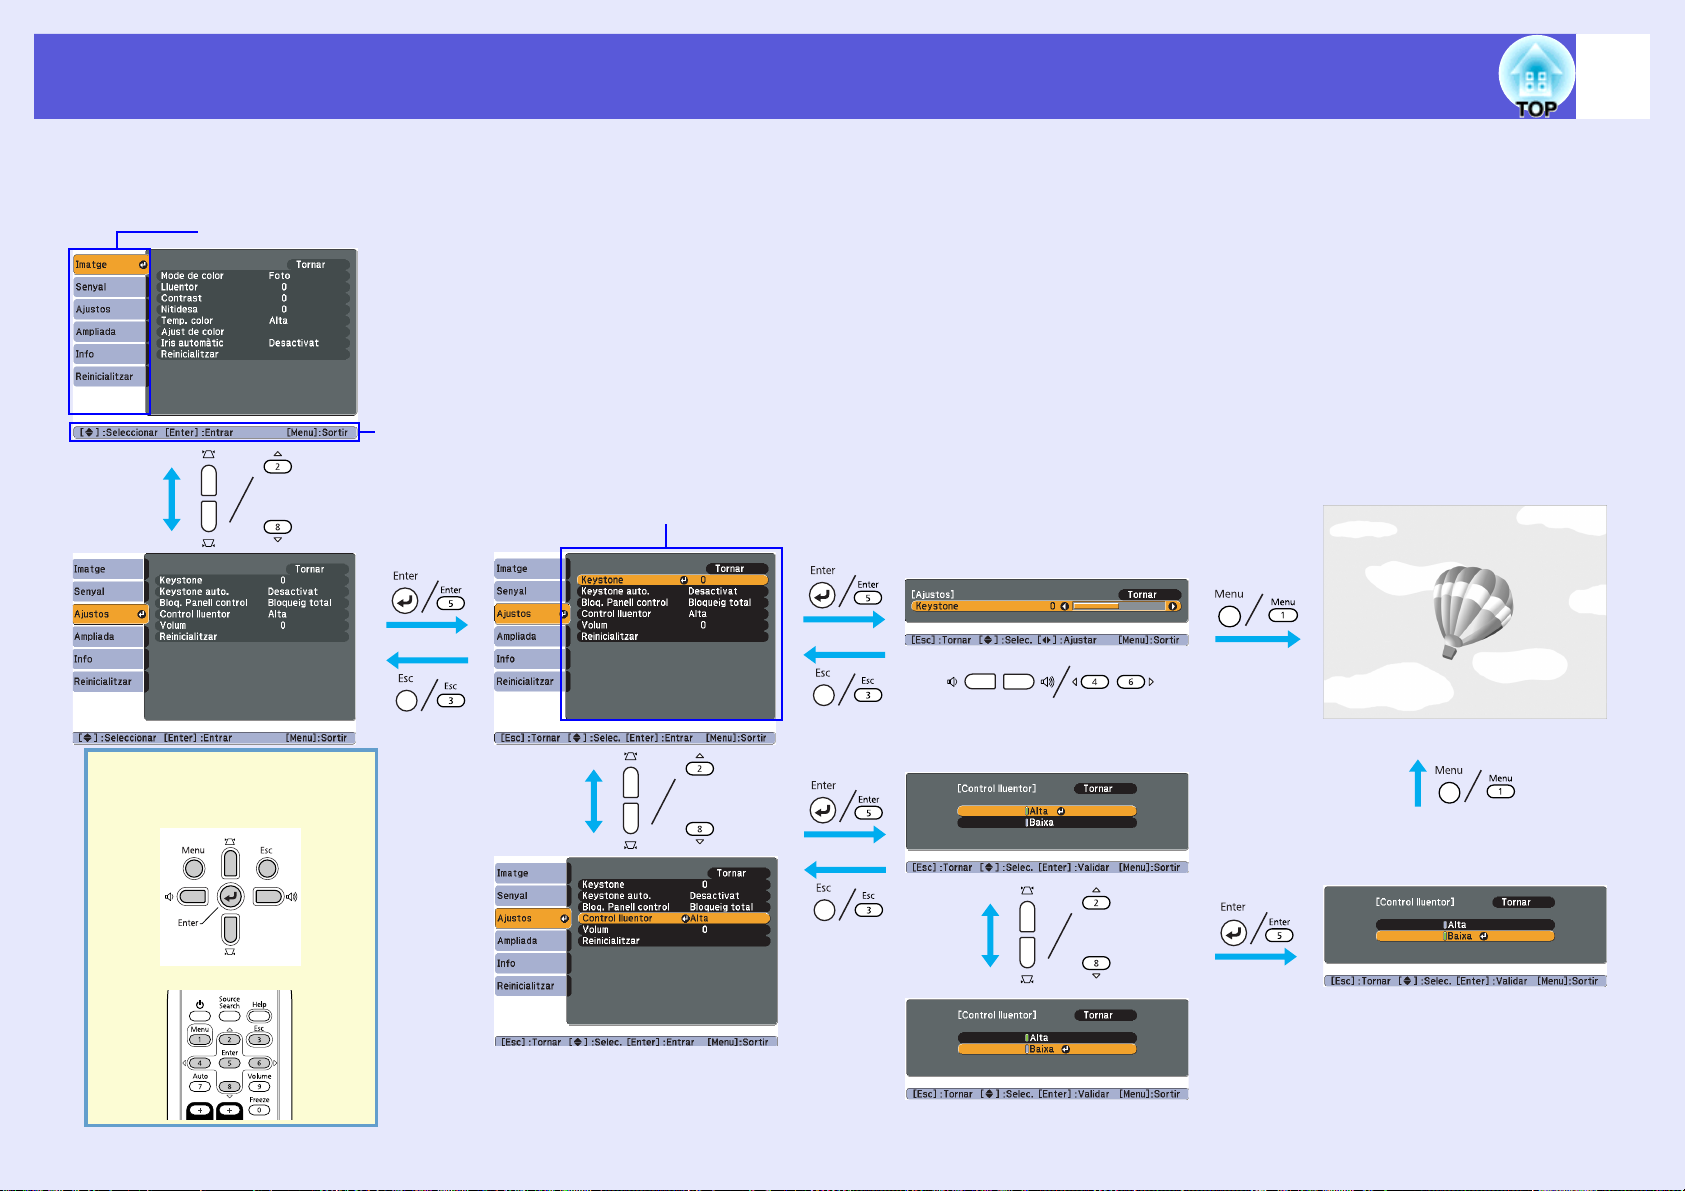This screenshot has height=1191, width=1685.
Task: Click the left arrow of the Keystone slider
Action: point(1065,606)
